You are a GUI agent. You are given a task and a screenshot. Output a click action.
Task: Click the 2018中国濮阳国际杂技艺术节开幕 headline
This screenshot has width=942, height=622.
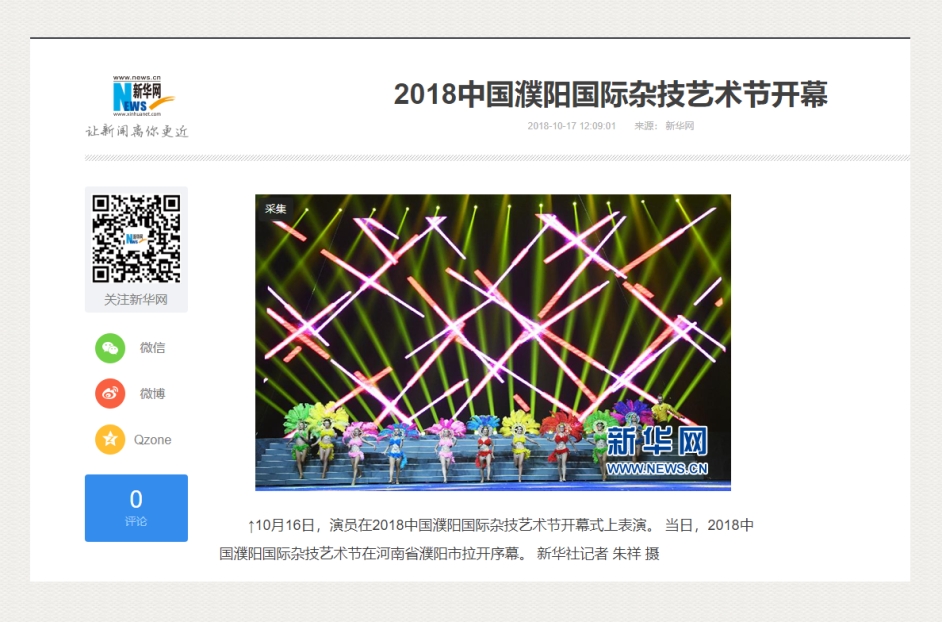coord(610,95)
